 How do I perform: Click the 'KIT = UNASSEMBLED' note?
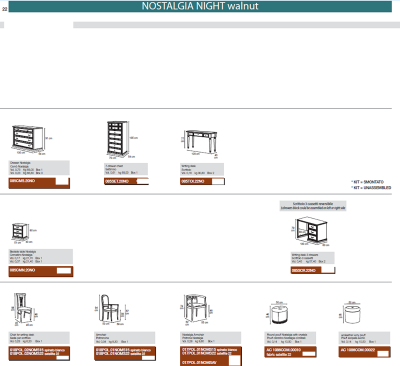tap(371, 188)
